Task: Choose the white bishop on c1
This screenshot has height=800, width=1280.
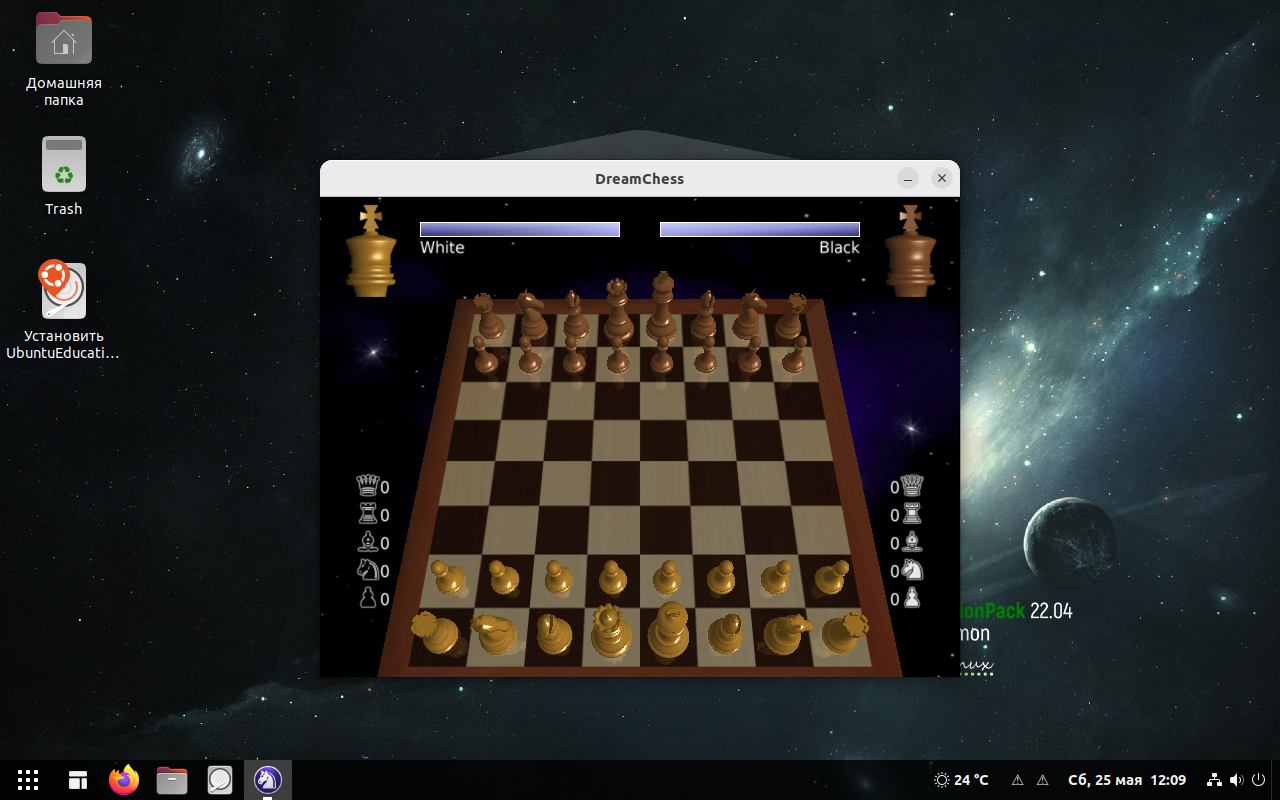Action: tap(552, 633)
